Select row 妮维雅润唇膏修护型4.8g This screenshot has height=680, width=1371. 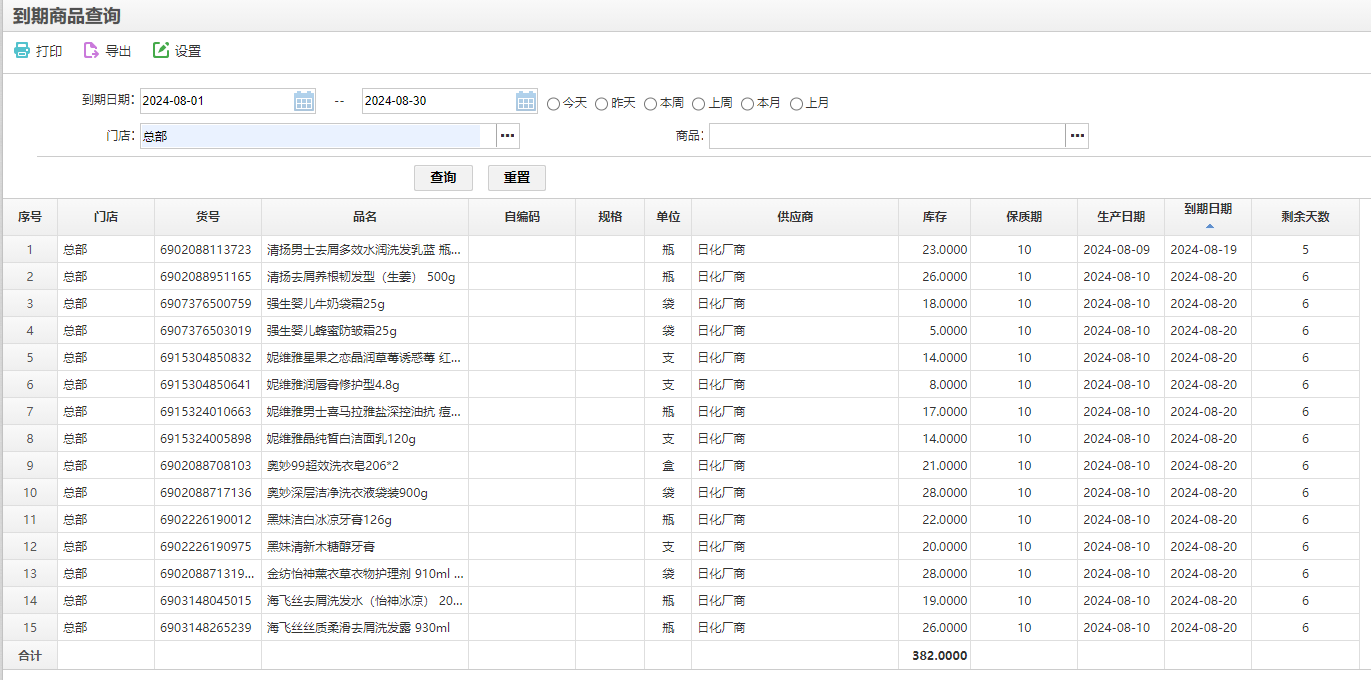681,384
